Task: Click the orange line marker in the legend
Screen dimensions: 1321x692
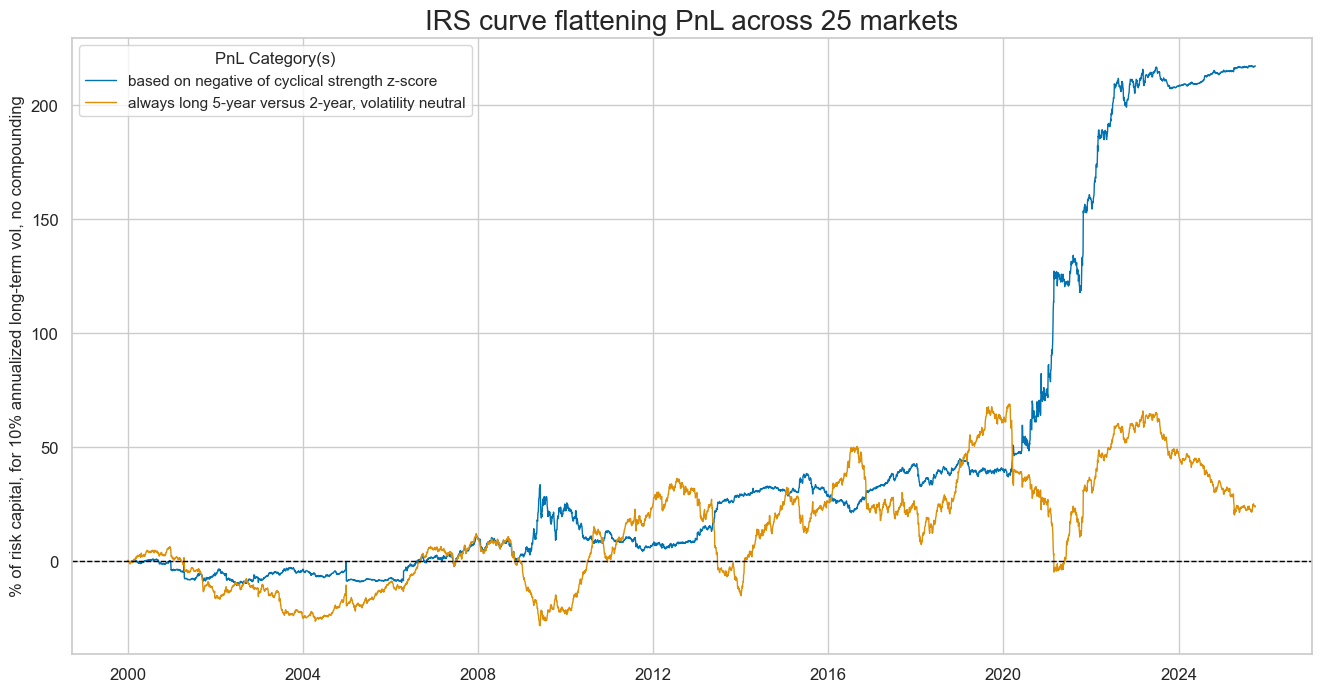Action: click(100, 102)
